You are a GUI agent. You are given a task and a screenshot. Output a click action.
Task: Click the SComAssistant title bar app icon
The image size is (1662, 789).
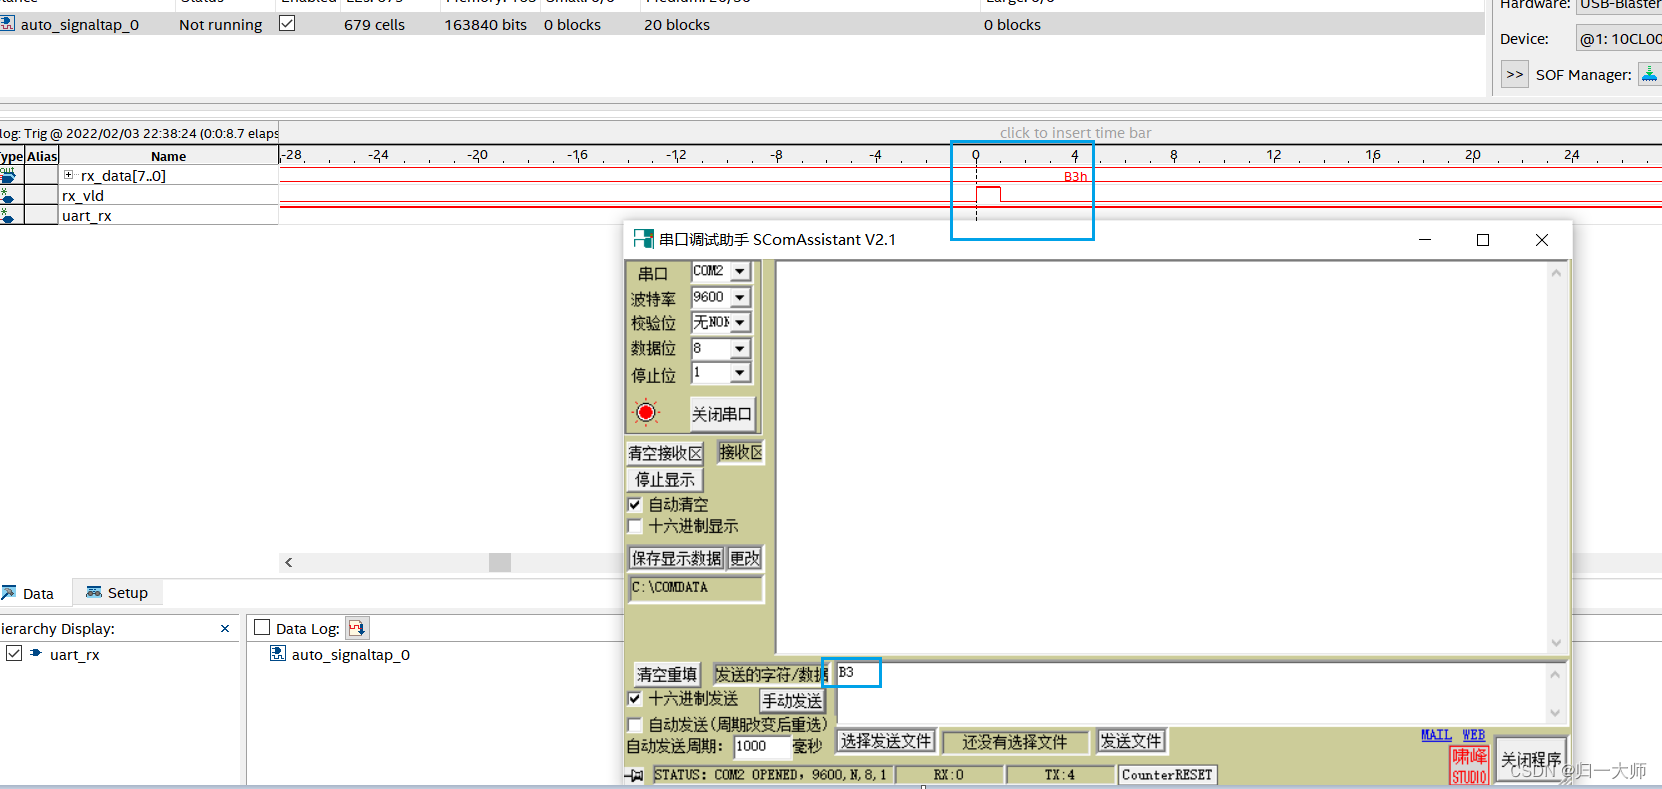pos(643,239)
